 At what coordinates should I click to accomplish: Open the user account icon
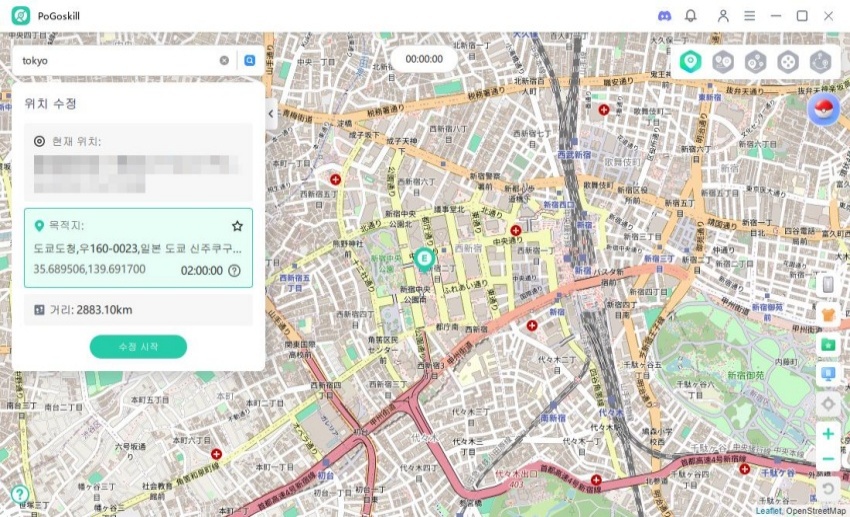click(723, 16)
